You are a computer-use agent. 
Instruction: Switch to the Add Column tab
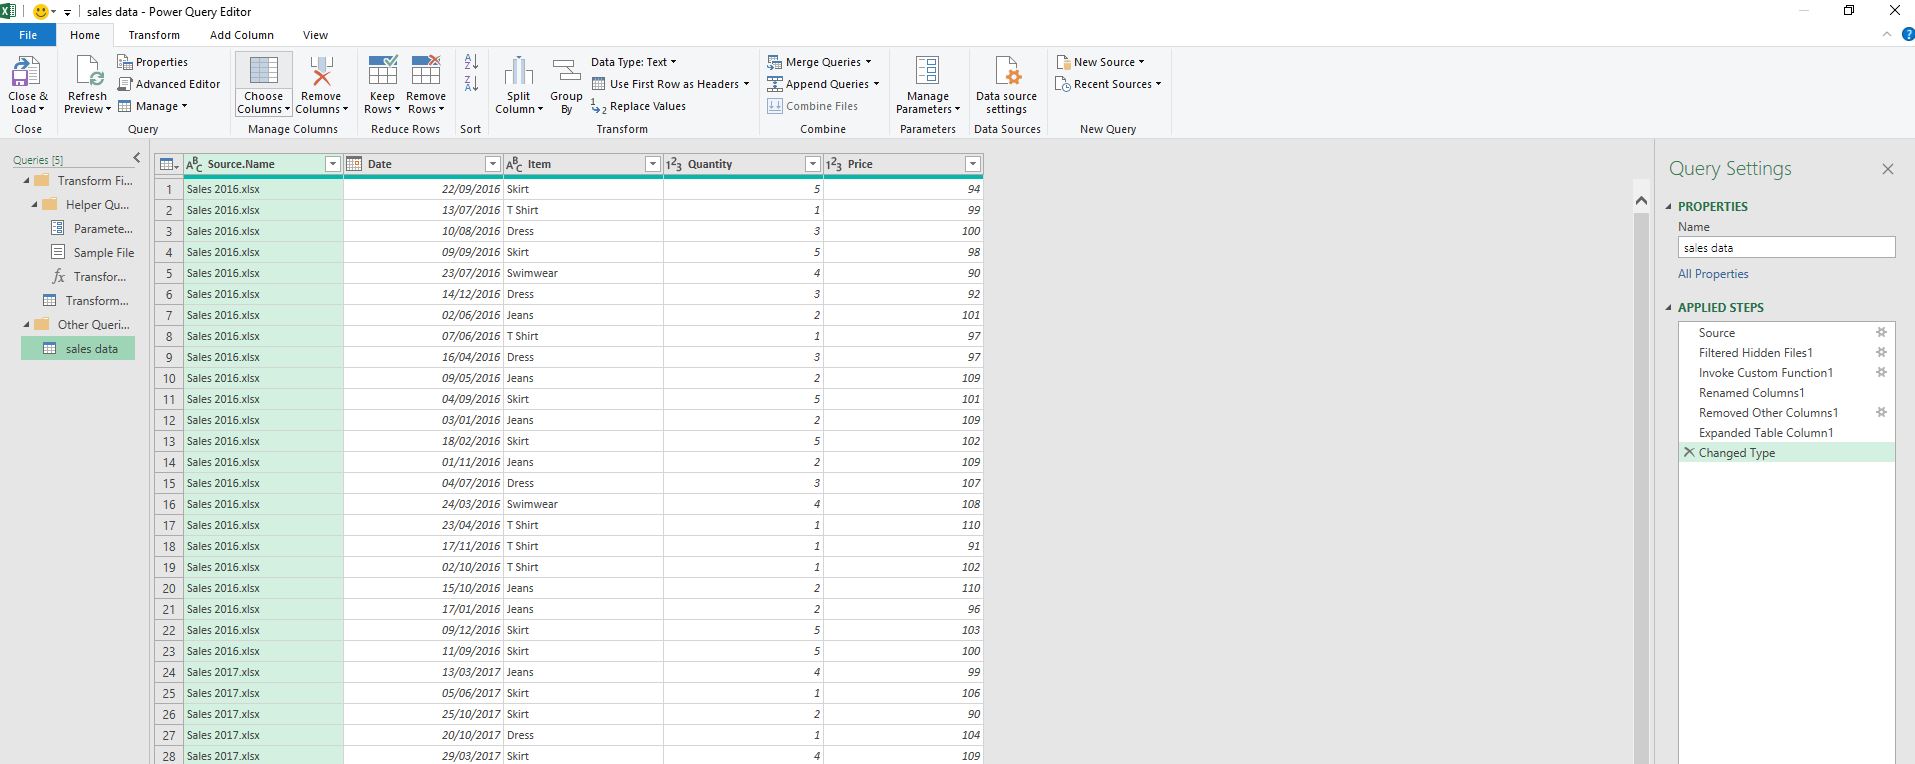(x=241, y=35)
